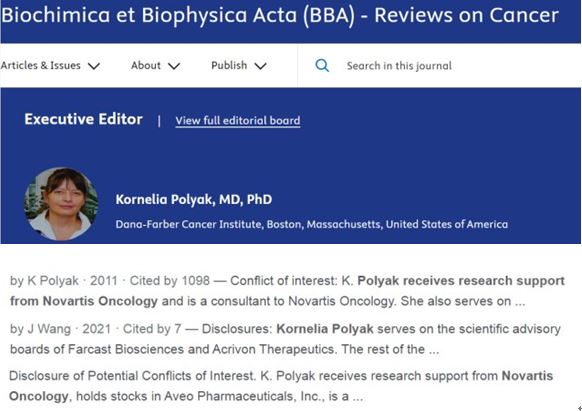Click the Dana-Farber Cancer Institute affiliation text
The image size is (582, 411).
[311, 224]
